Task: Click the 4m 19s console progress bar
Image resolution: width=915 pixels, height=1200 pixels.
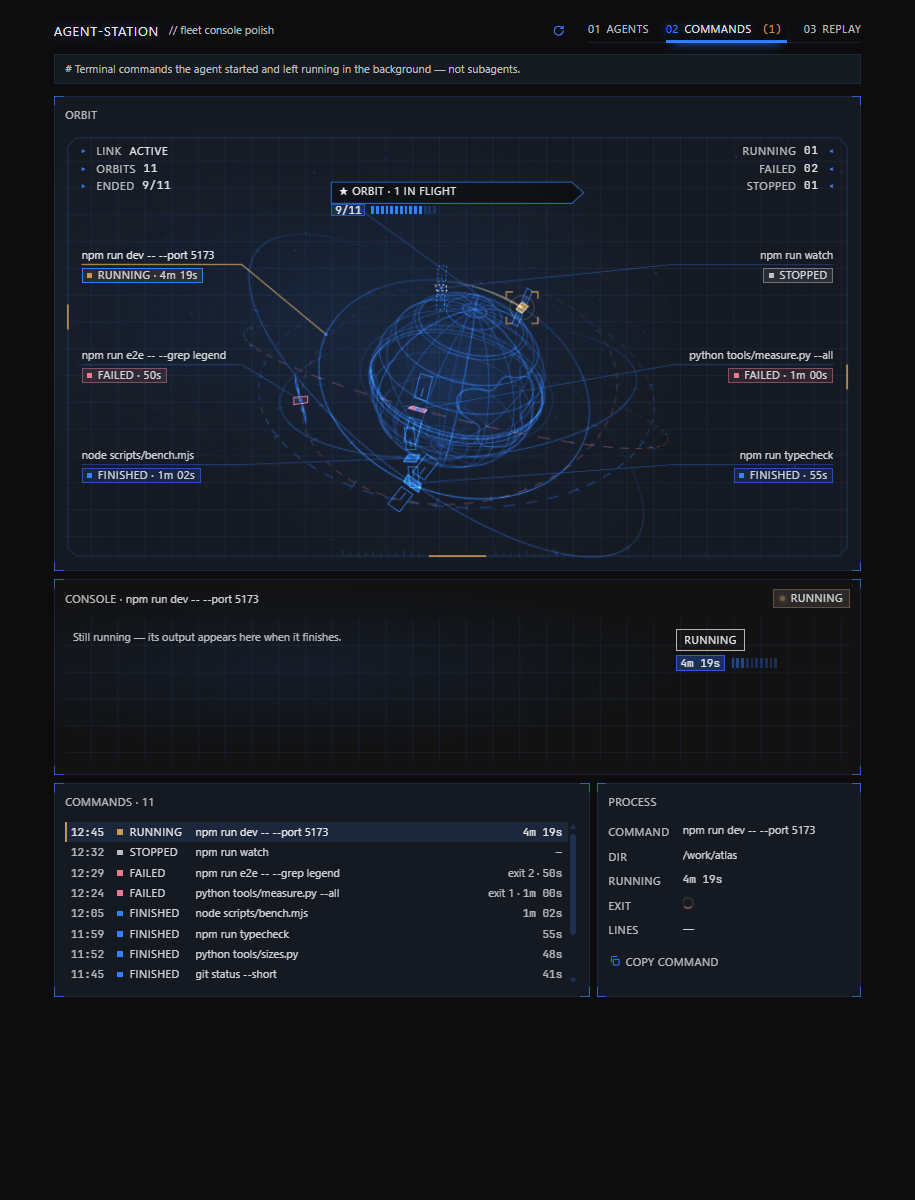Action: point(727,663)
